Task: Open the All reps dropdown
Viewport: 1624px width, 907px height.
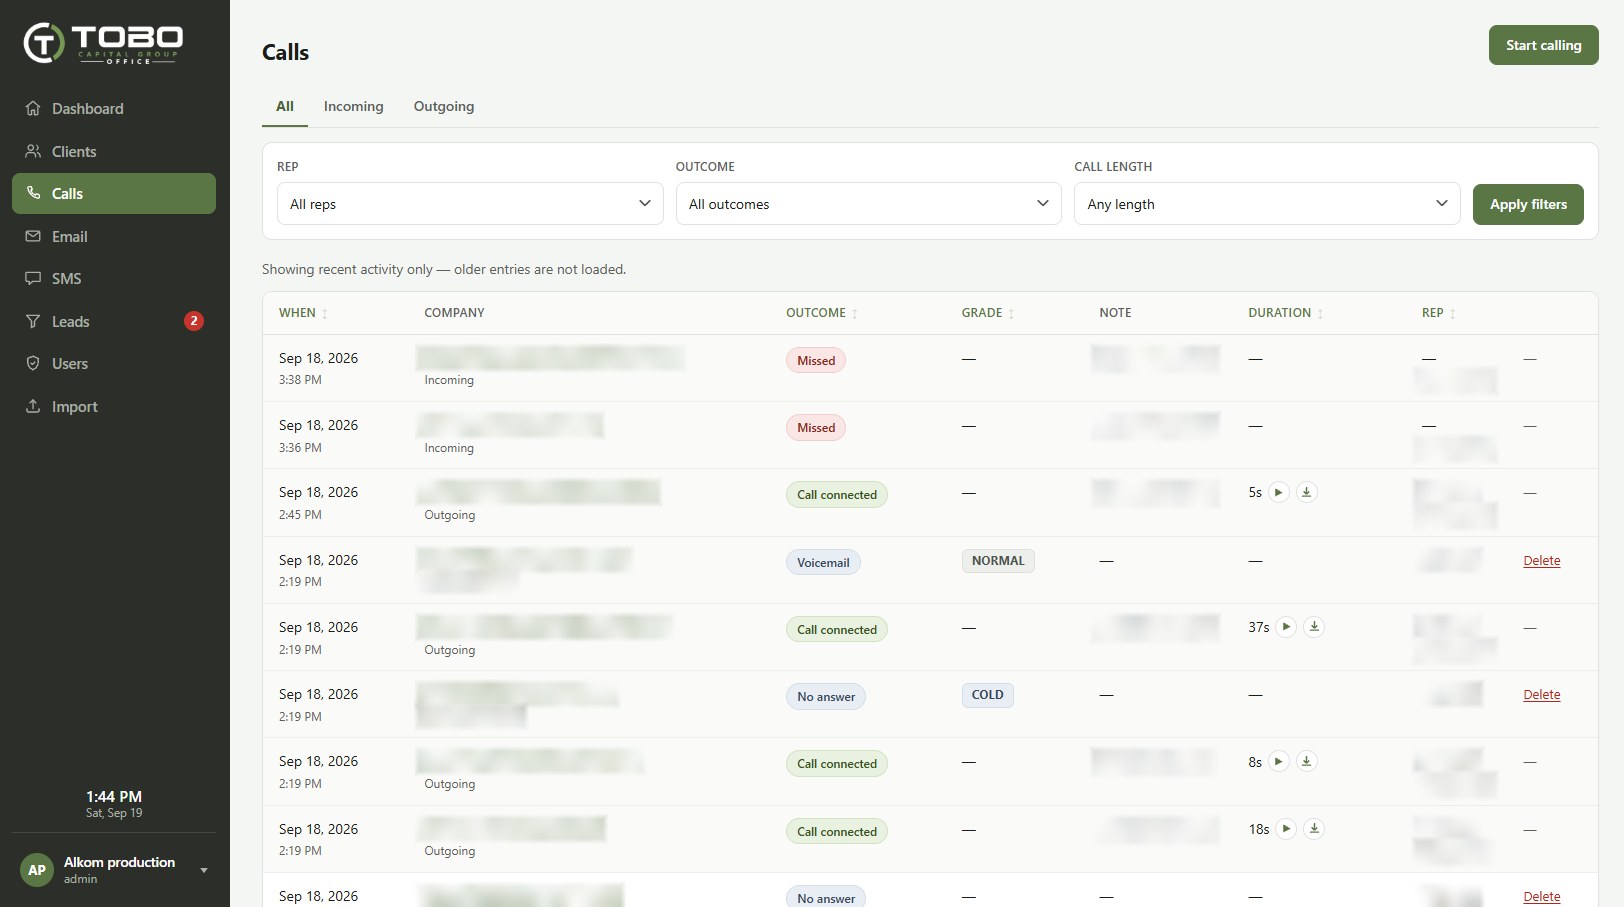Action: (x=470, y=204)
